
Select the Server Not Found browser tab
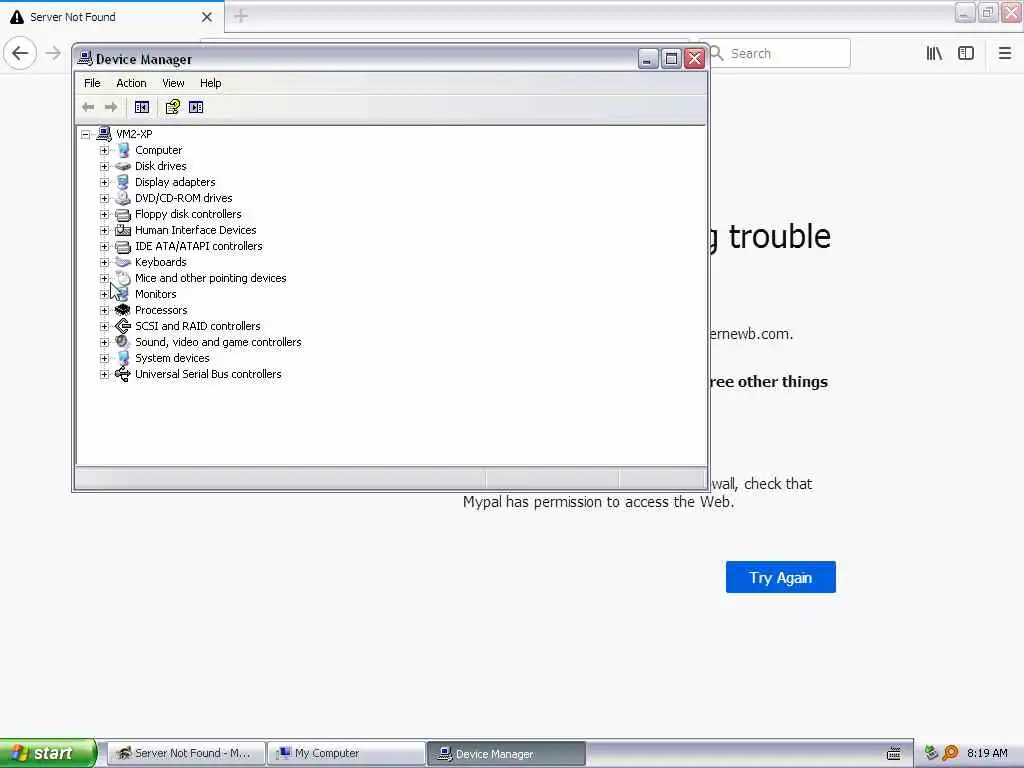[x=111, y=17]
